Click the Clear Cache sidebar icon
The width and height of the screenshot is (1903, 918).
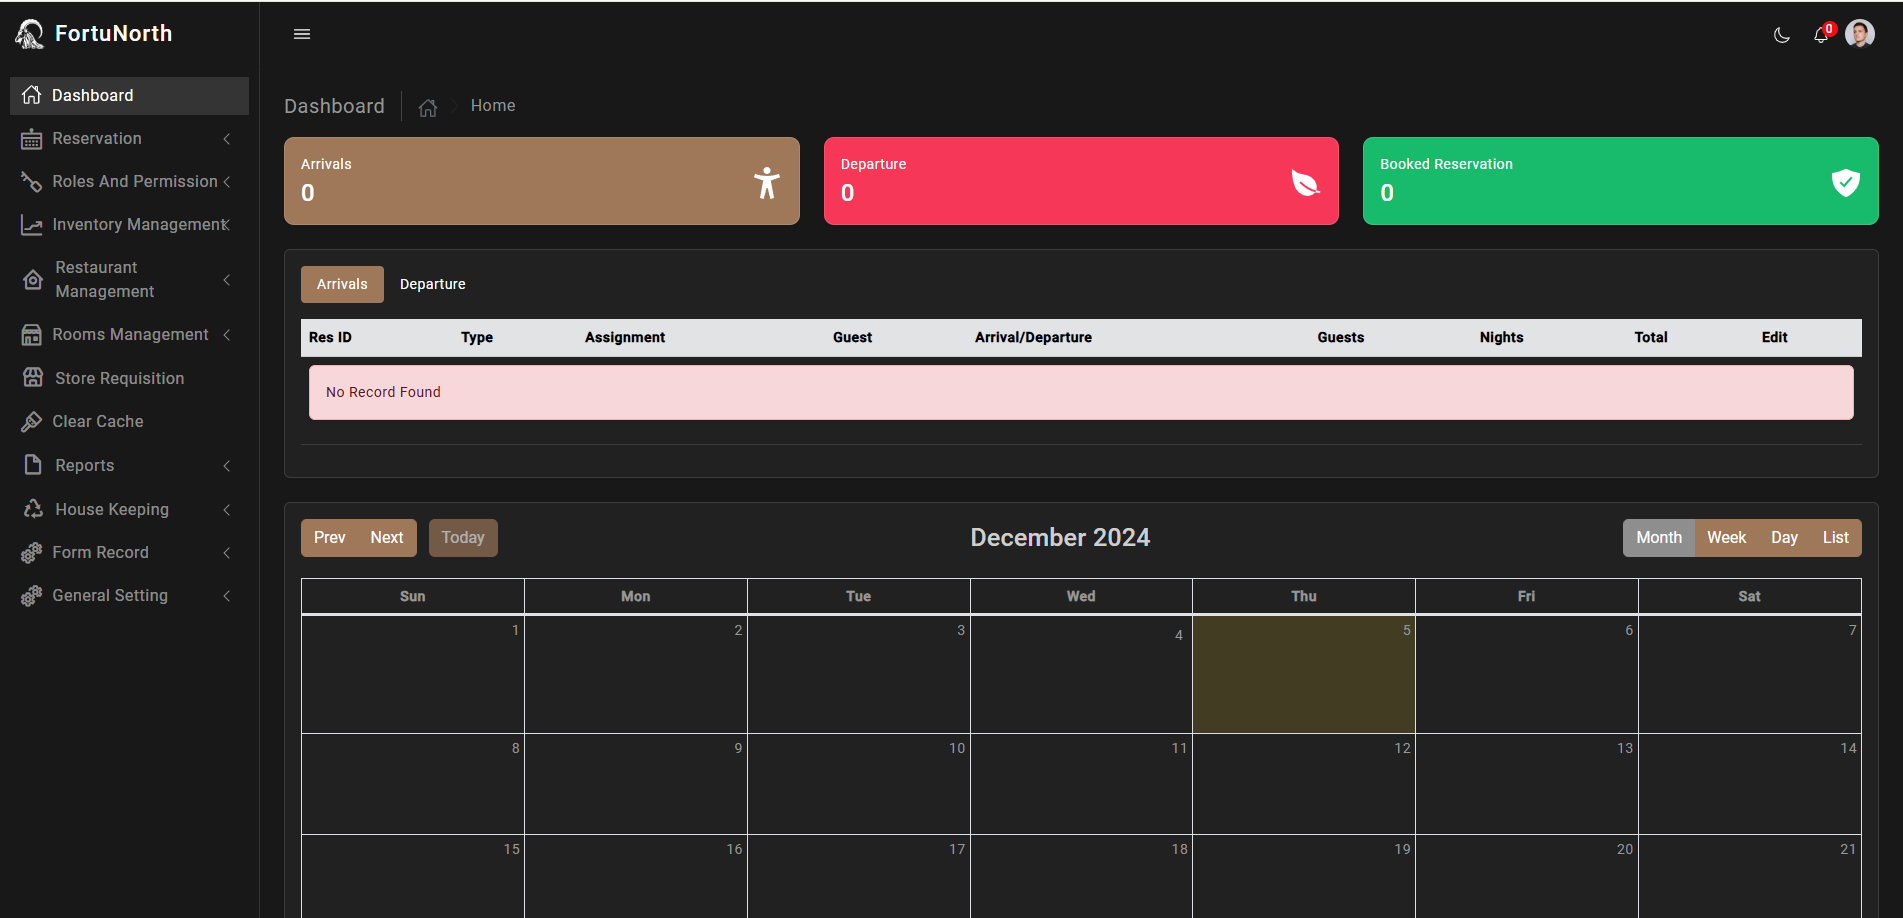(32, 422)
